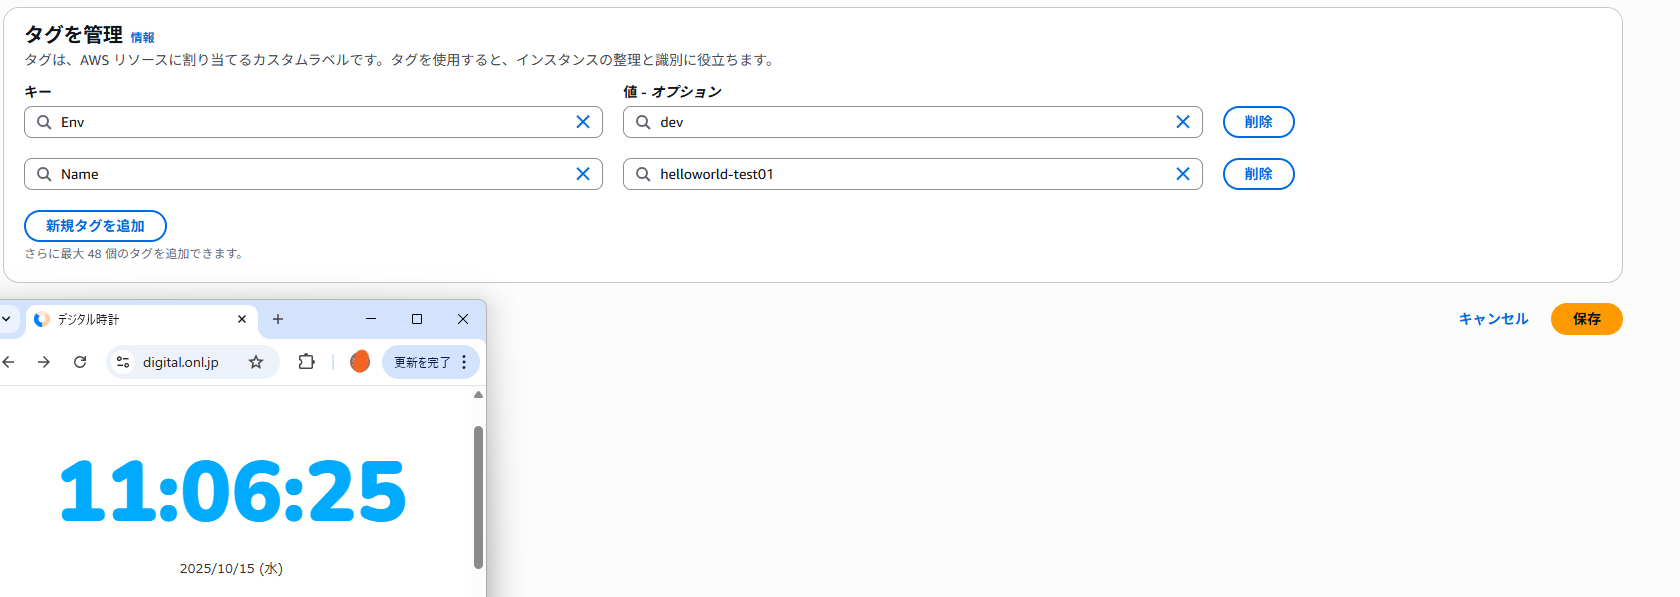Click the search icon in the Name field

(44, 174)
